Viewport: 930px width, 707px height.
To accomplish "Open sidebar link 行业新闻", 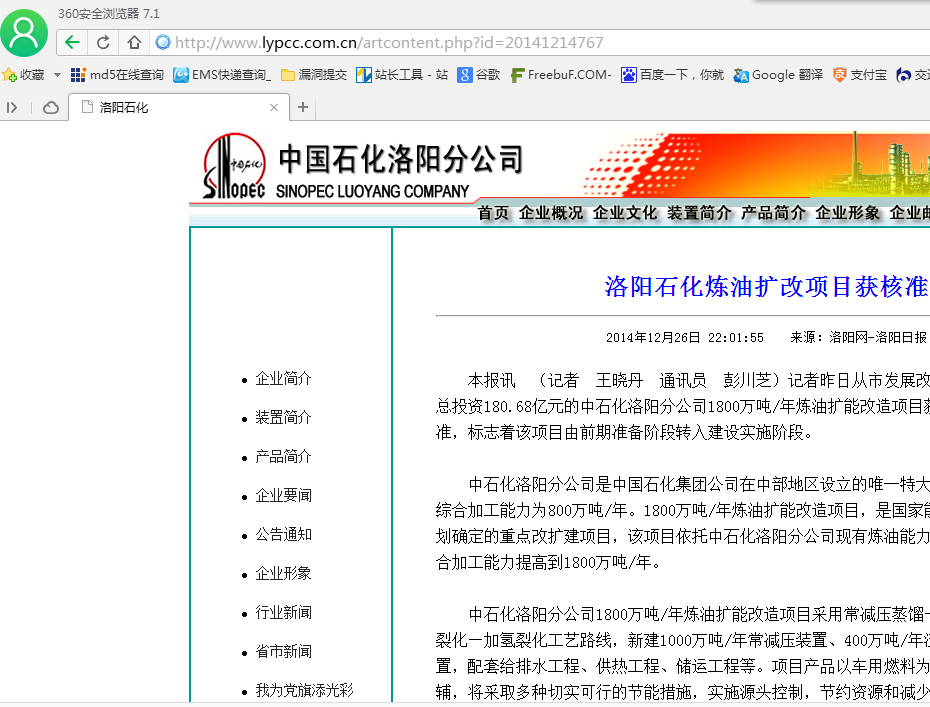I will click(283, 613).
